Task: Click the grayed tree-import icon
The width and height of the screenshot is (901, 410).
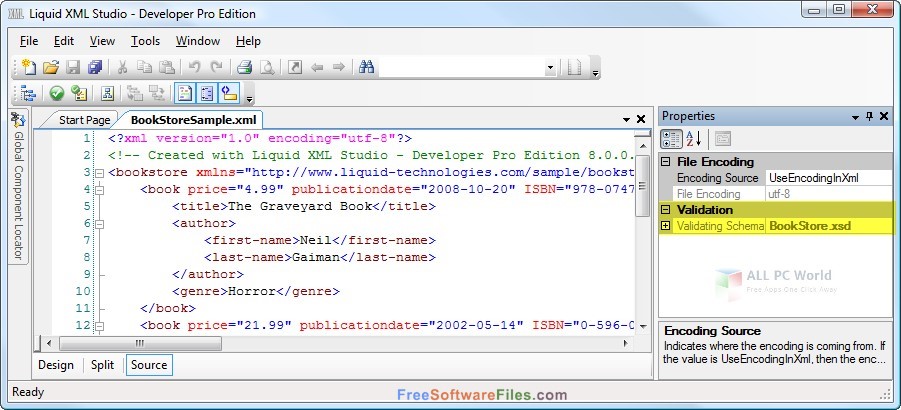Action: 134,93
